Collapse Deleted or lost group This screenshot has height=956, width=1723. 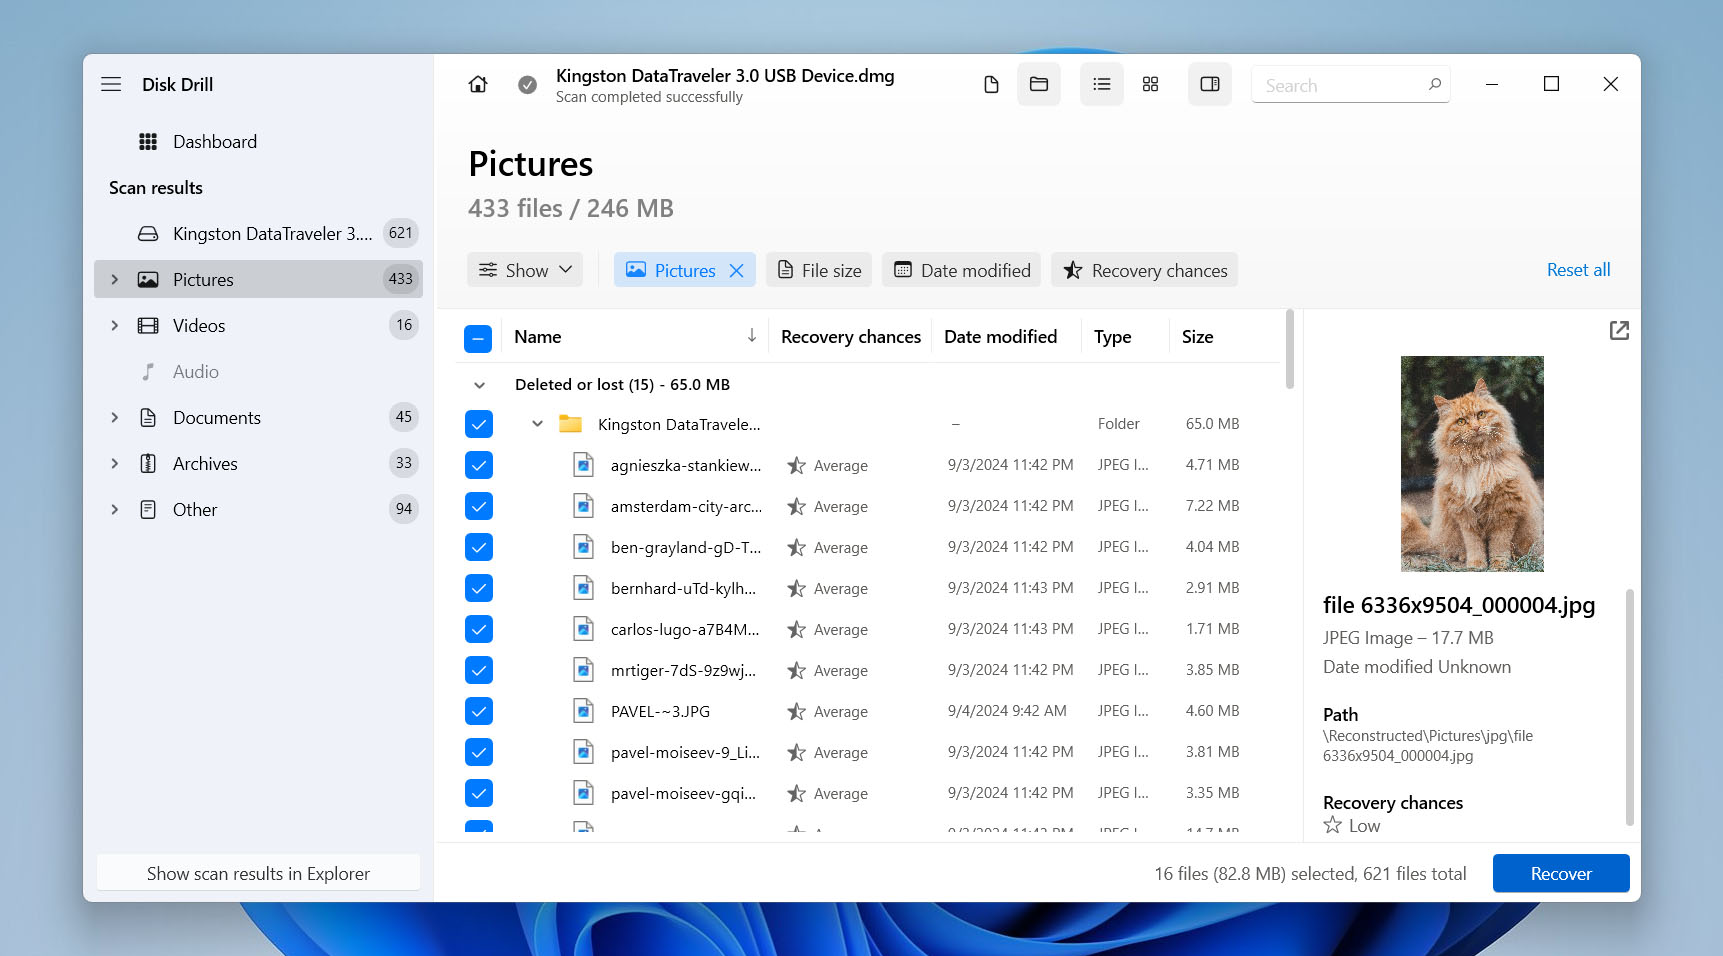click(480, 385)
